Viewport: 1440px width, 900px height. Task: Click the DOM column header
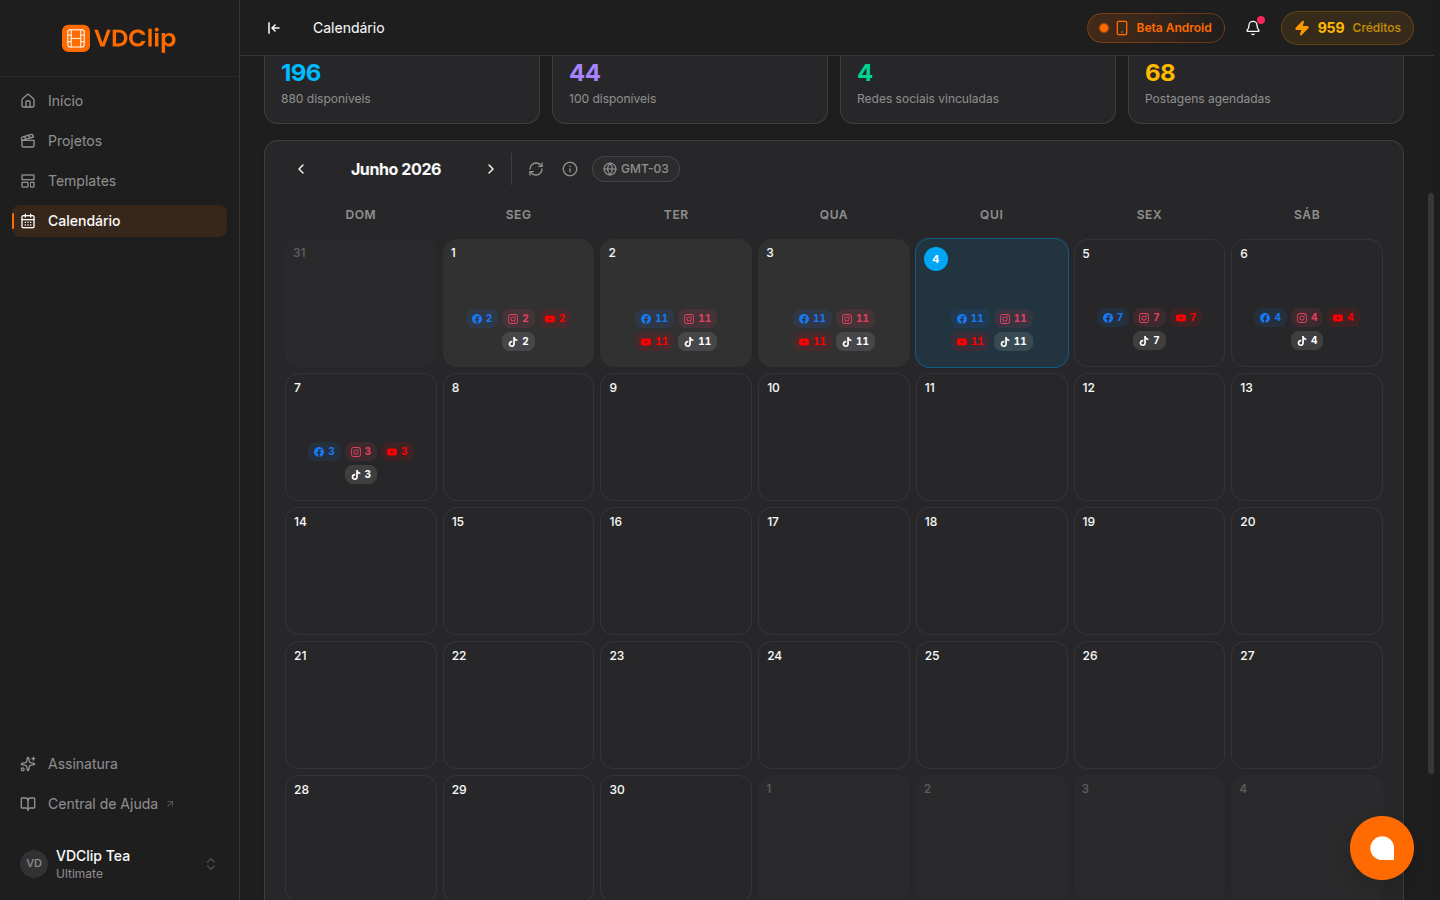click(x=361, y=215)
